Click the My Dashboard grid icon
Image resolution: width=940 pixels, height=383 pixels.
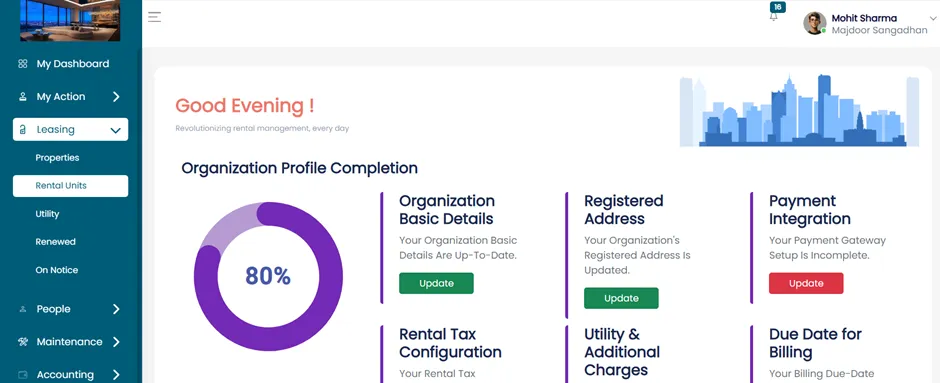pos(23,64)
